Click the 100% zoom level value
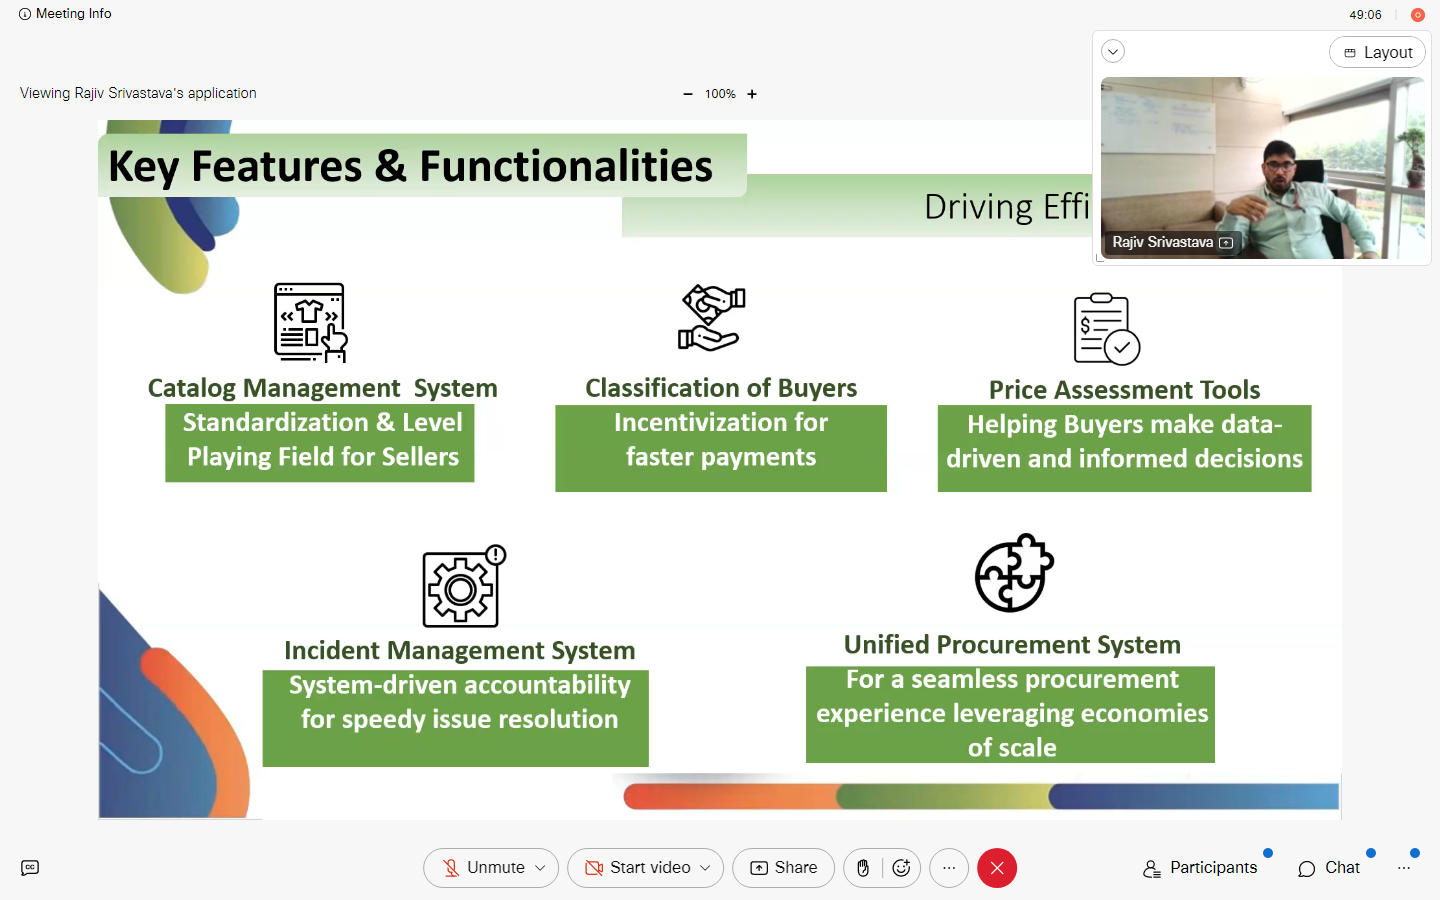The image size is (1440, 900). 720,94
